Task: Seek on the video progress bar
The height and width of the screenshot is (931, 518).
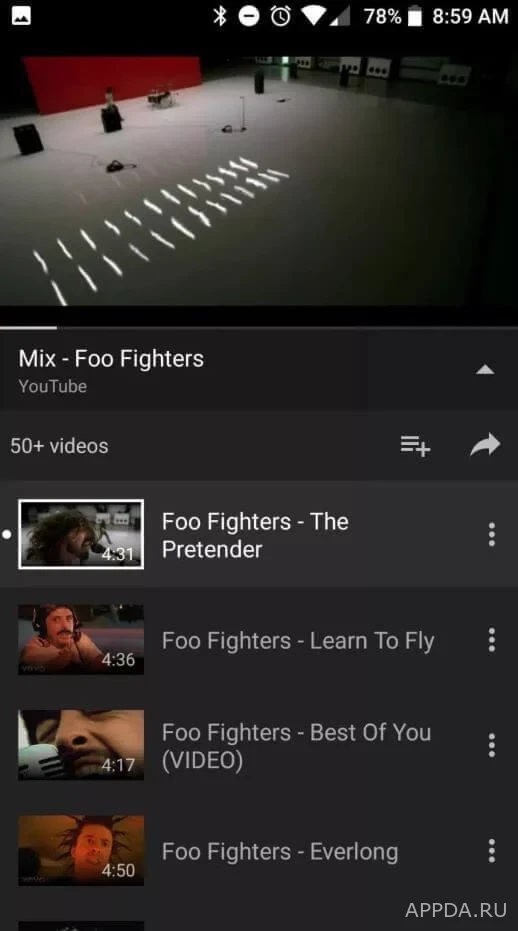Action: tap(259, 327)
